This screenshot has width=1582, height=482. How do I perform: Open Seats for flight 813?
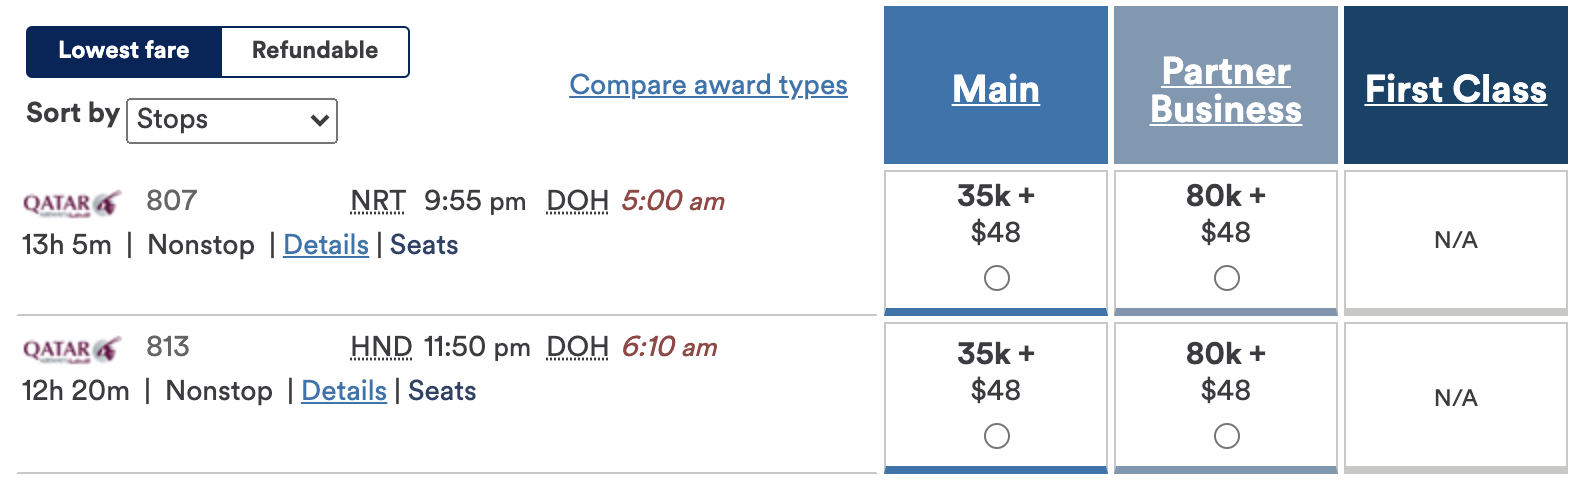coord(442,391)
